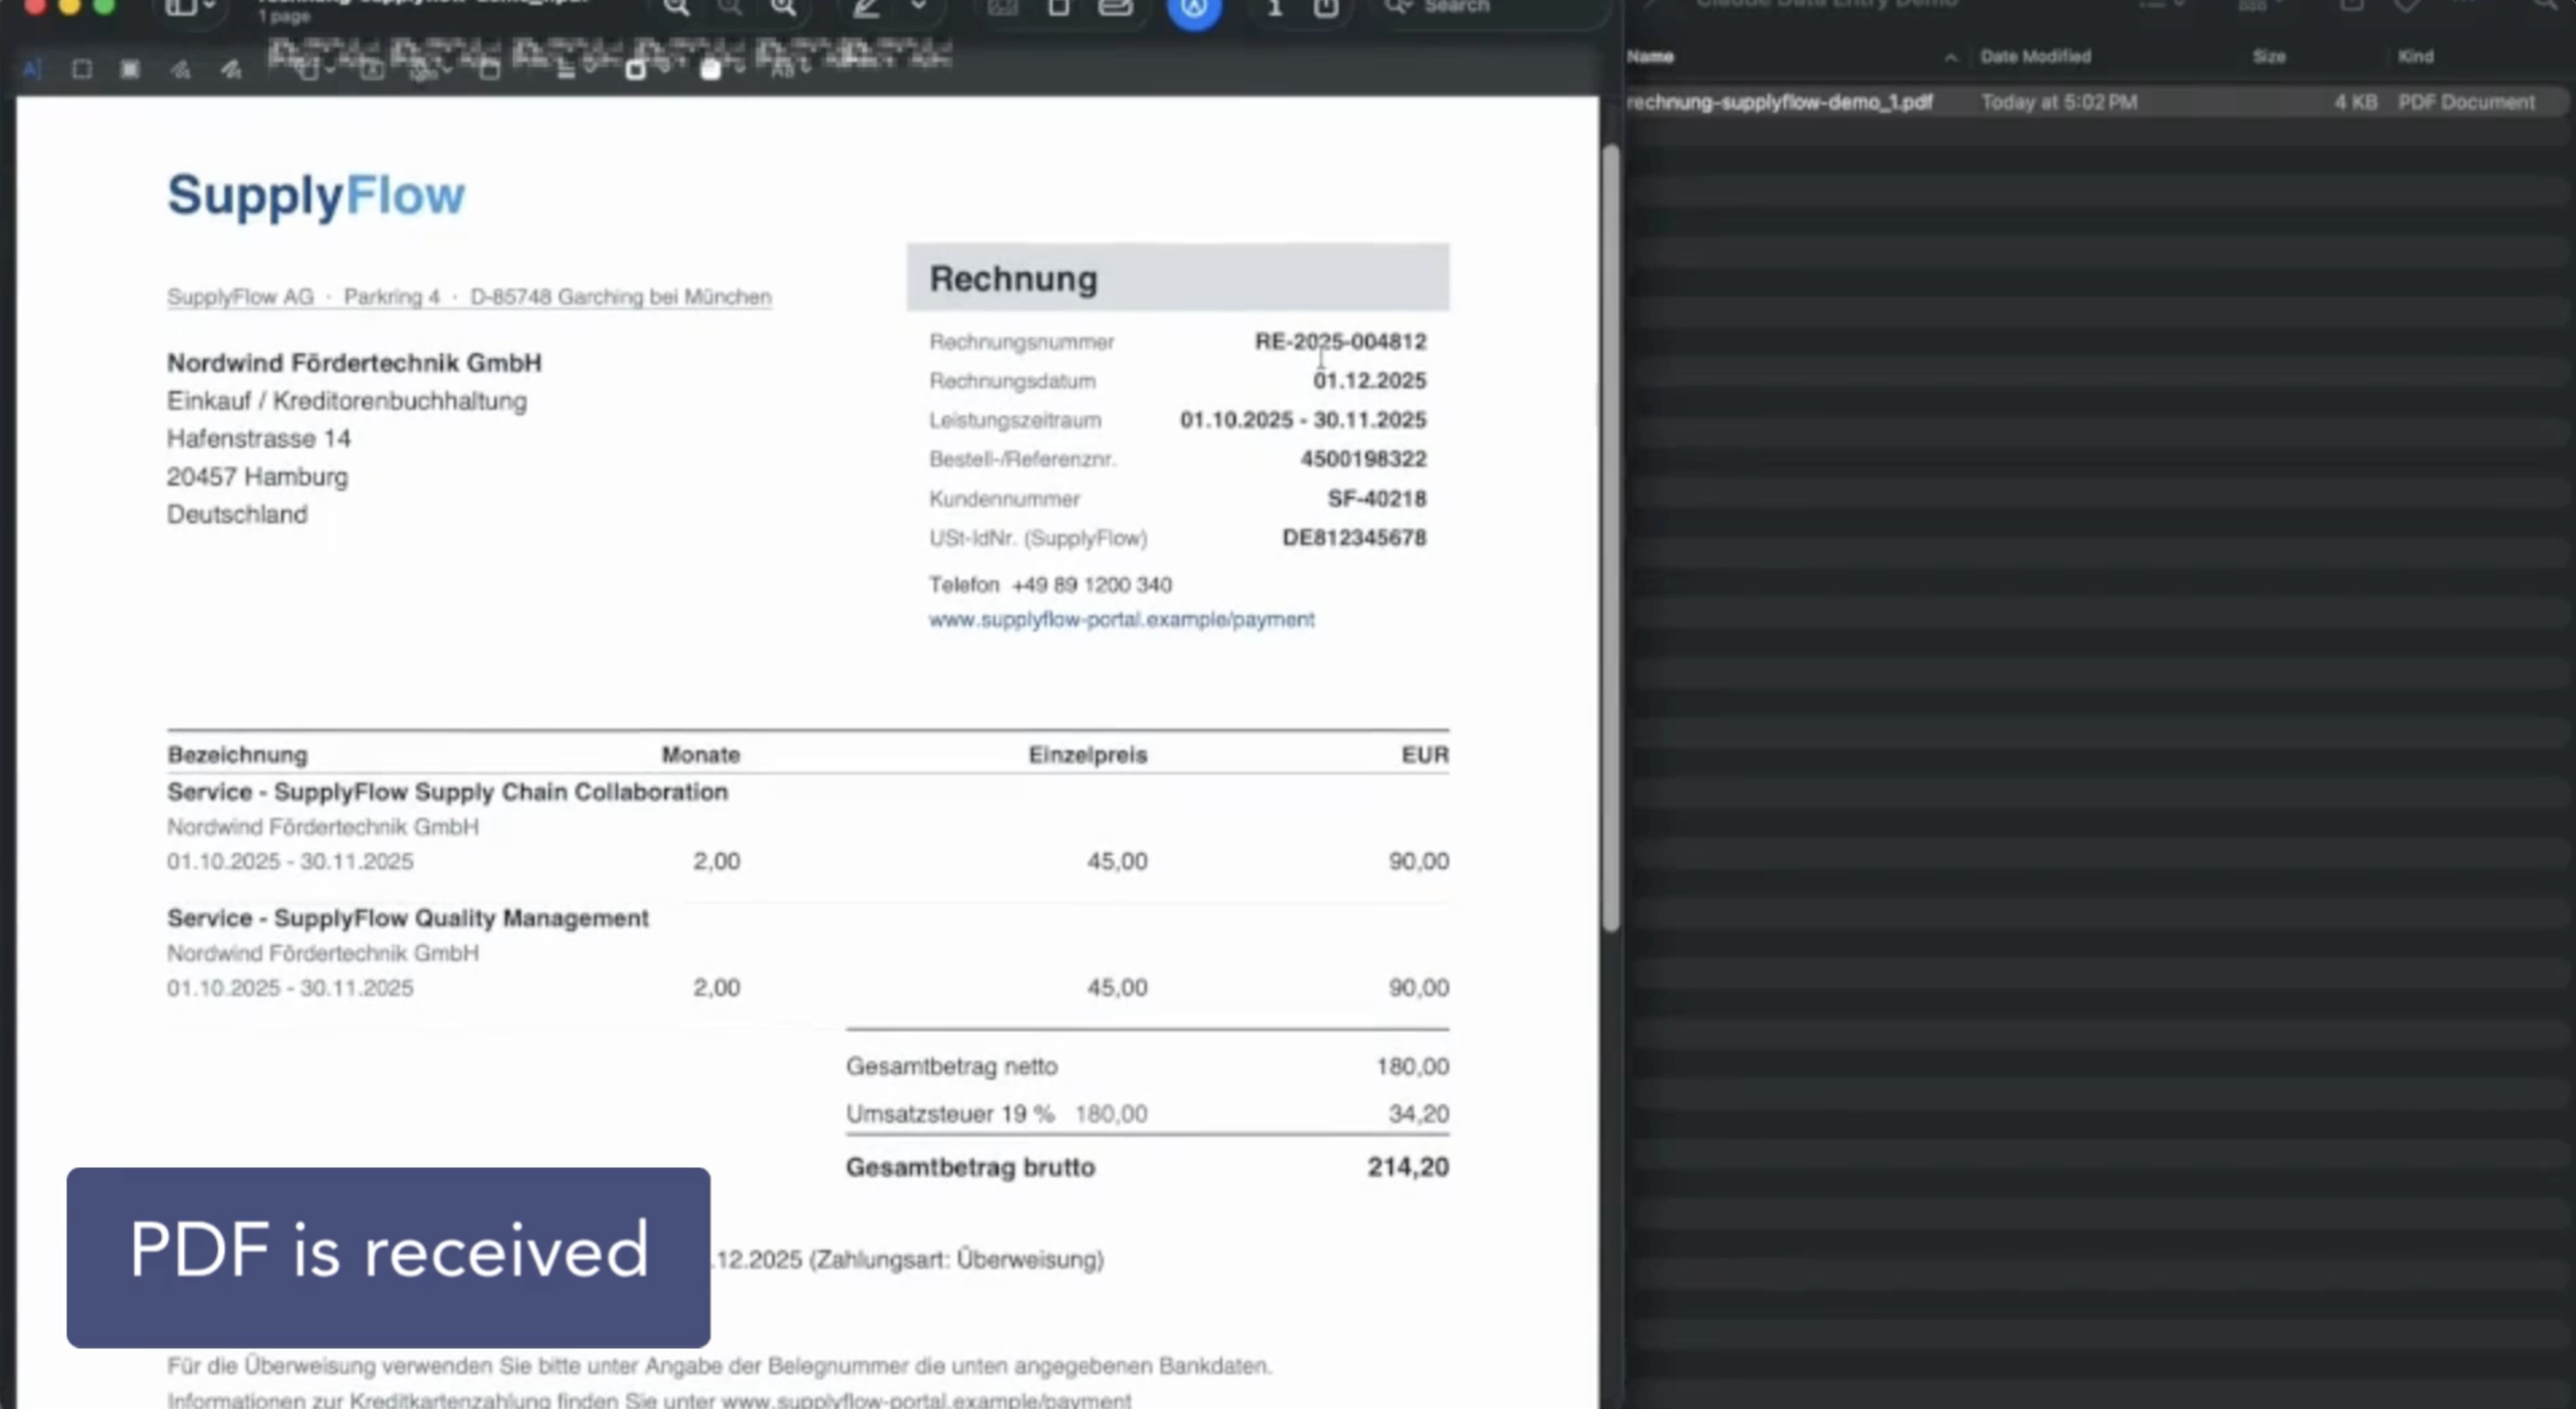
Task: Click 'Einkauf / Kreditorenbuchhaltung' address line
Action: [x=346, y=401]
